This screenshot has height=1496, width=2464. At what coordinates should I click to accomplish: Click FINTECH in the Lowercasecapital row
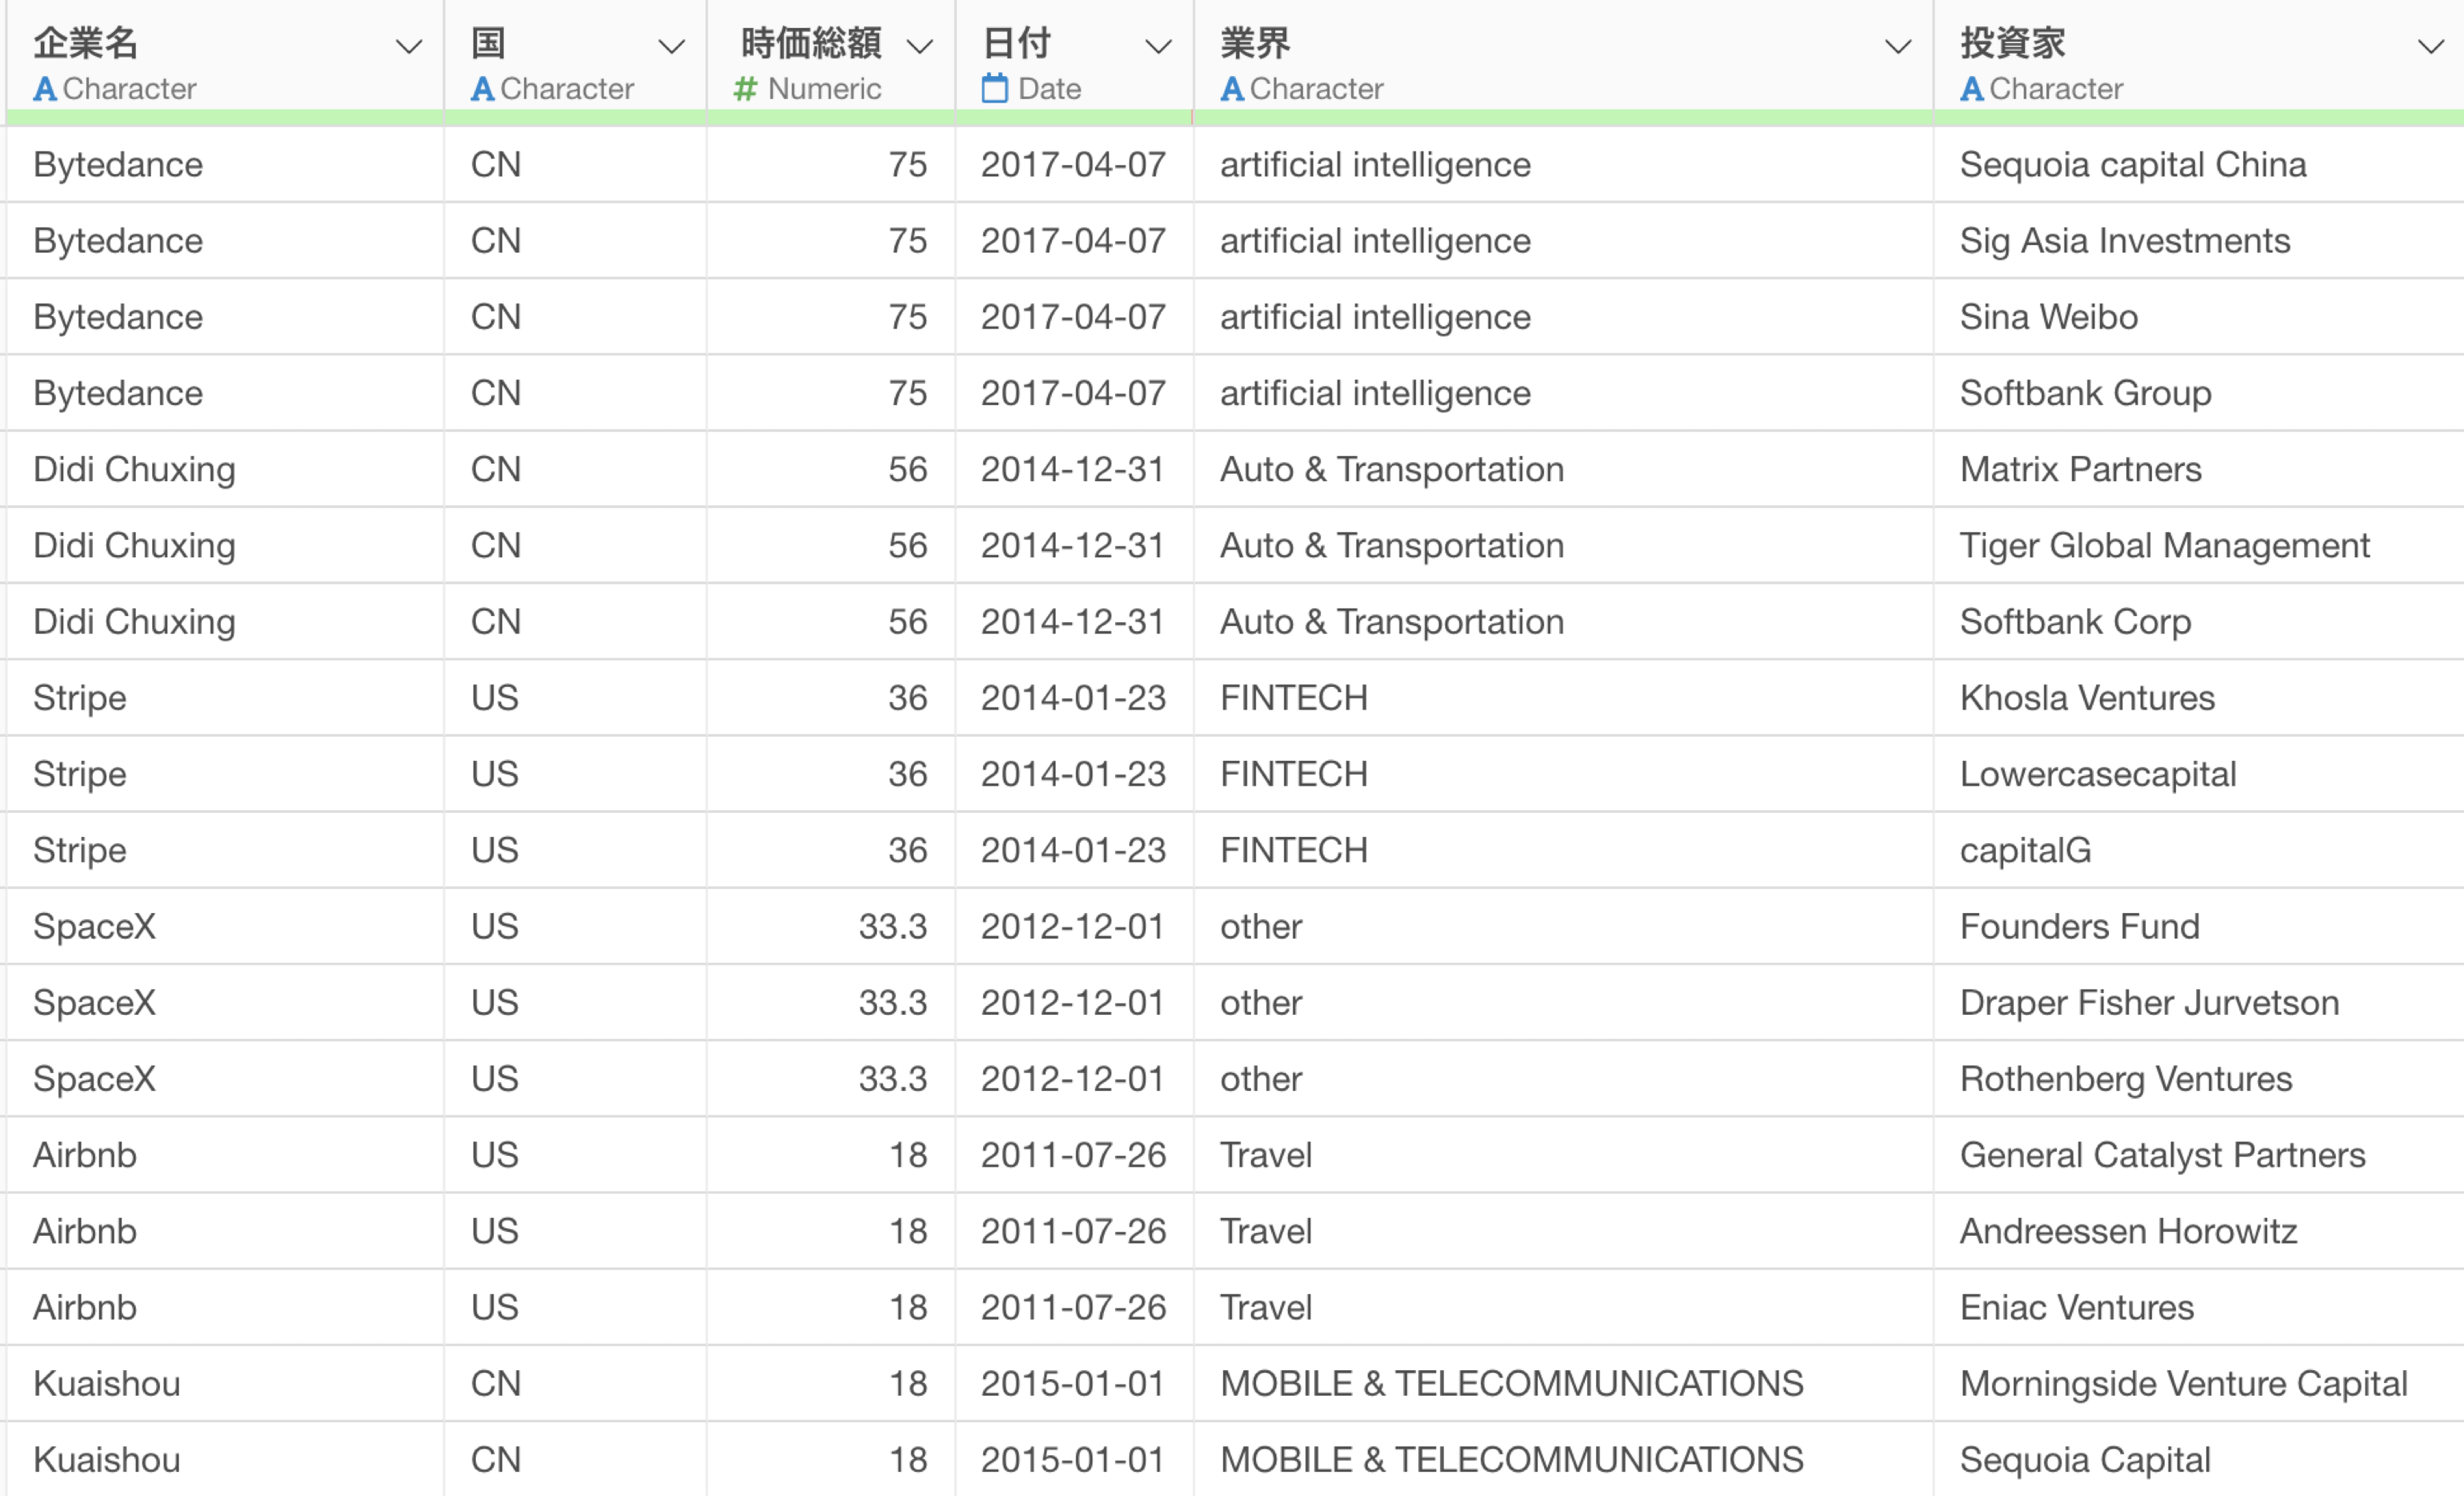click(x=1294, y=774)
